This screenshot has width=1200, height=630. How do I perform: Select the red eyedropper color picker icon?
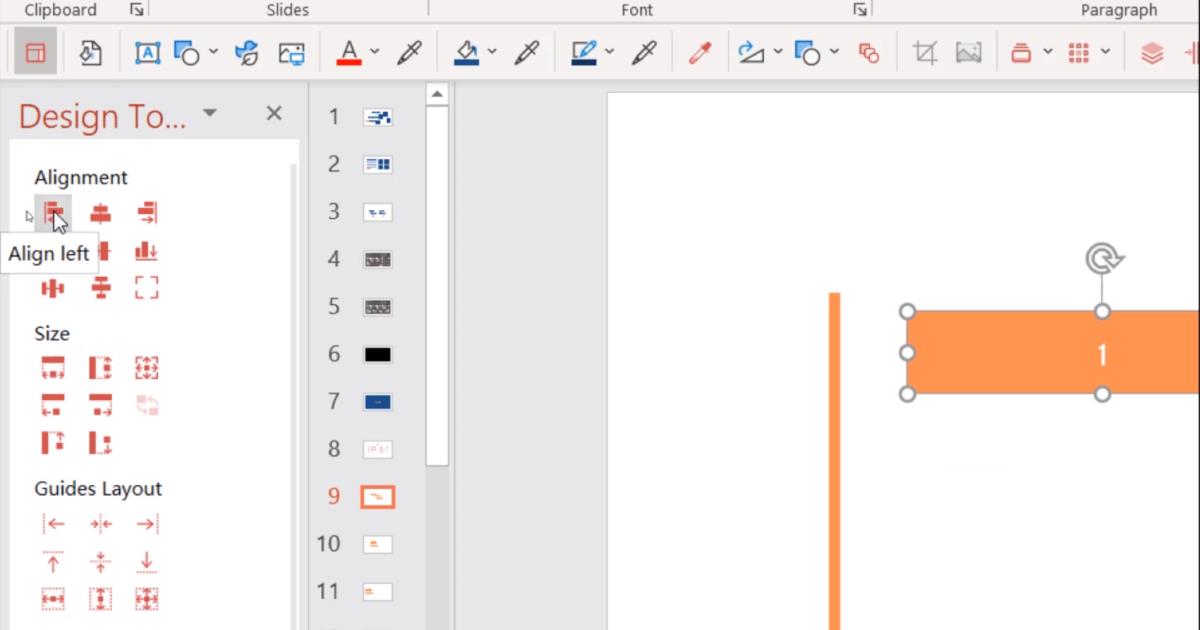click(x=699, y=52)
